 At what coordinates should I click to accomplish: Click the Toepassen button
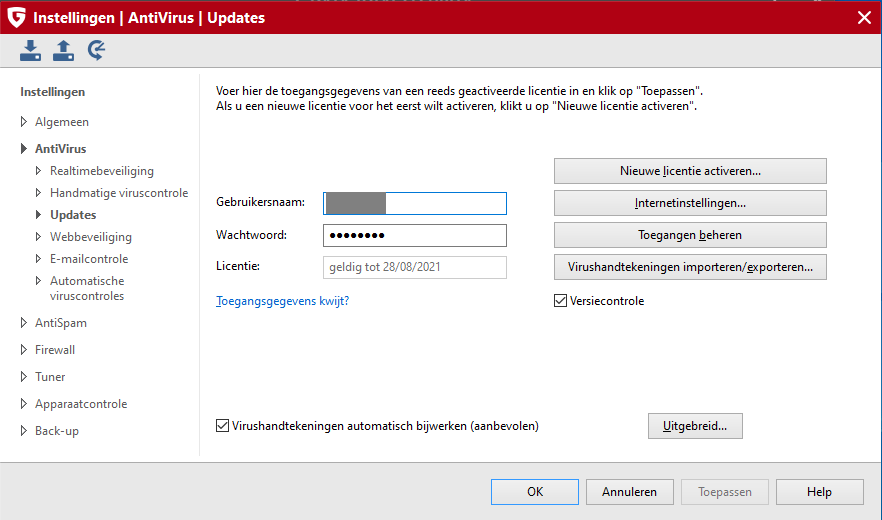724,492
